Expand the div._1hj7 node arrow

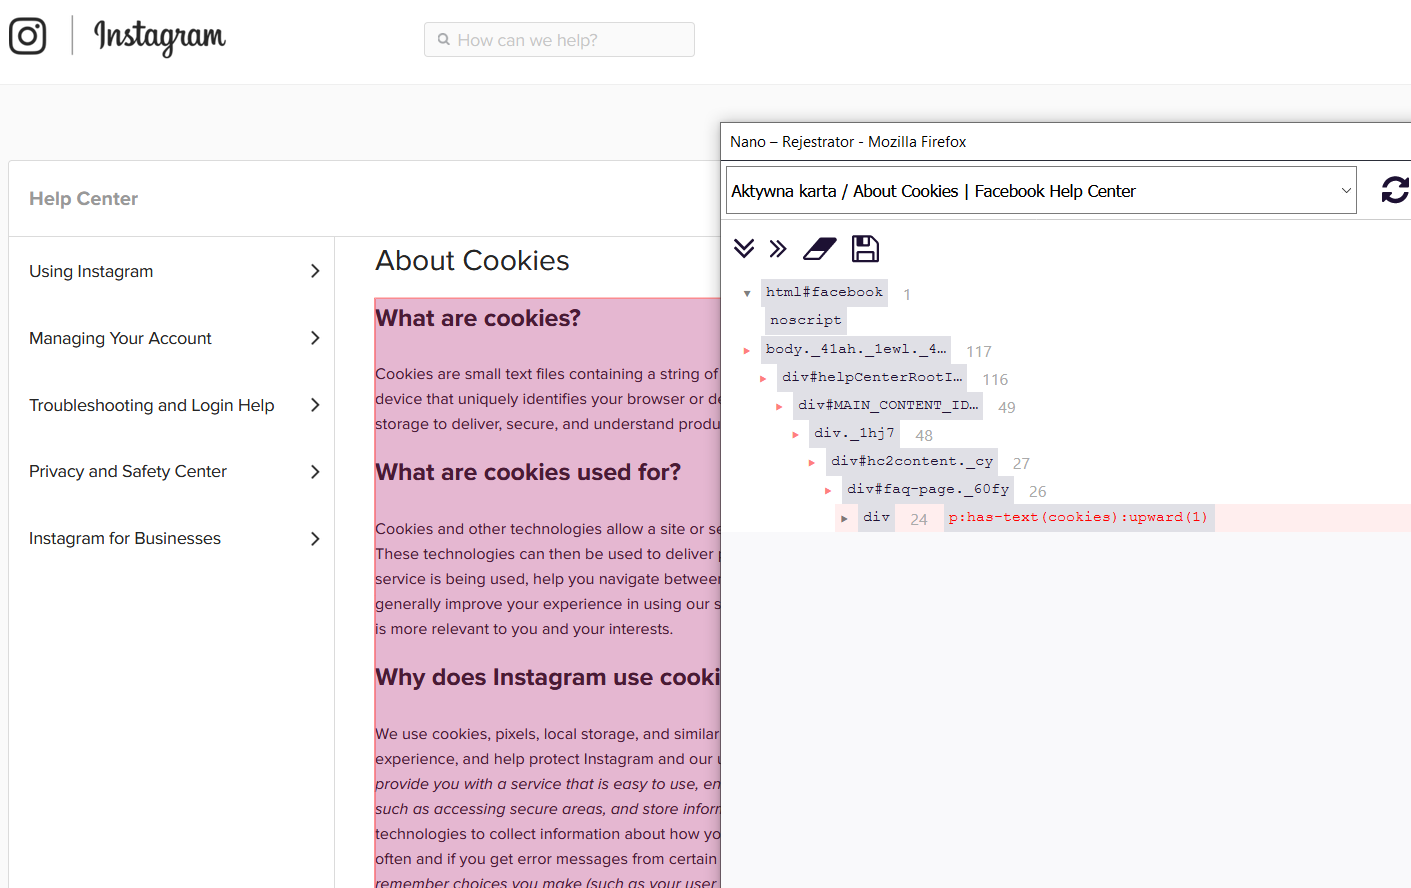point(795,434)
